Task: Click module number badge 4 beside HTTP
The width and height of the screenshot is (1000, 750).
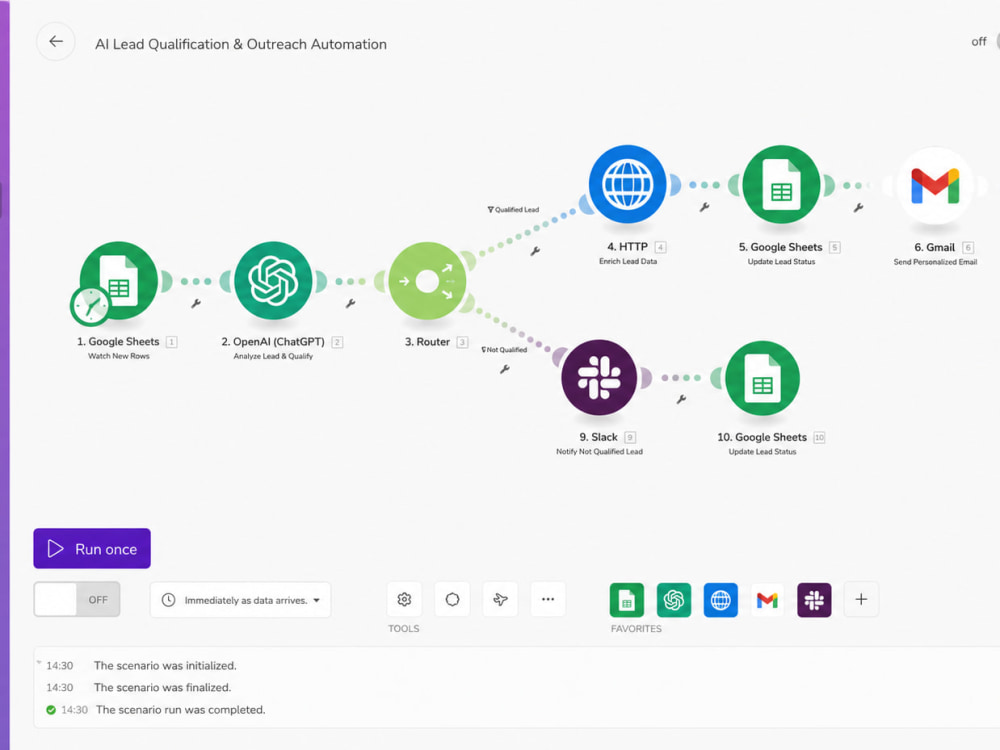Action: tap(661, 247)
